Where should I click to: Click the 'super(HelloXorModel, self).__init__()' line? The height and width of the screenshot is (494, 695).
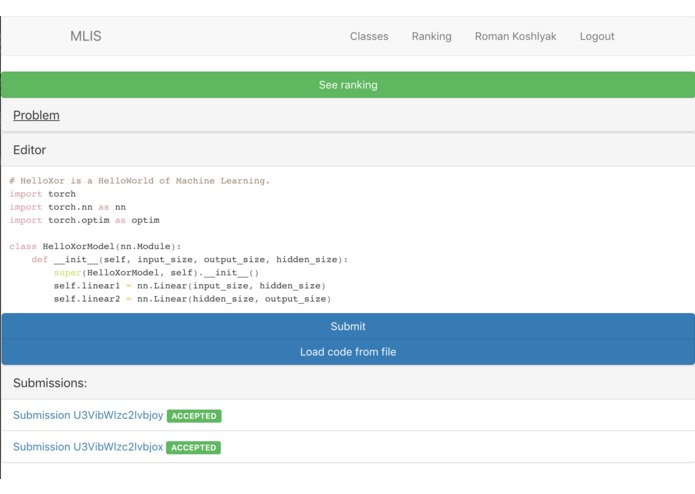click(156, 272)
